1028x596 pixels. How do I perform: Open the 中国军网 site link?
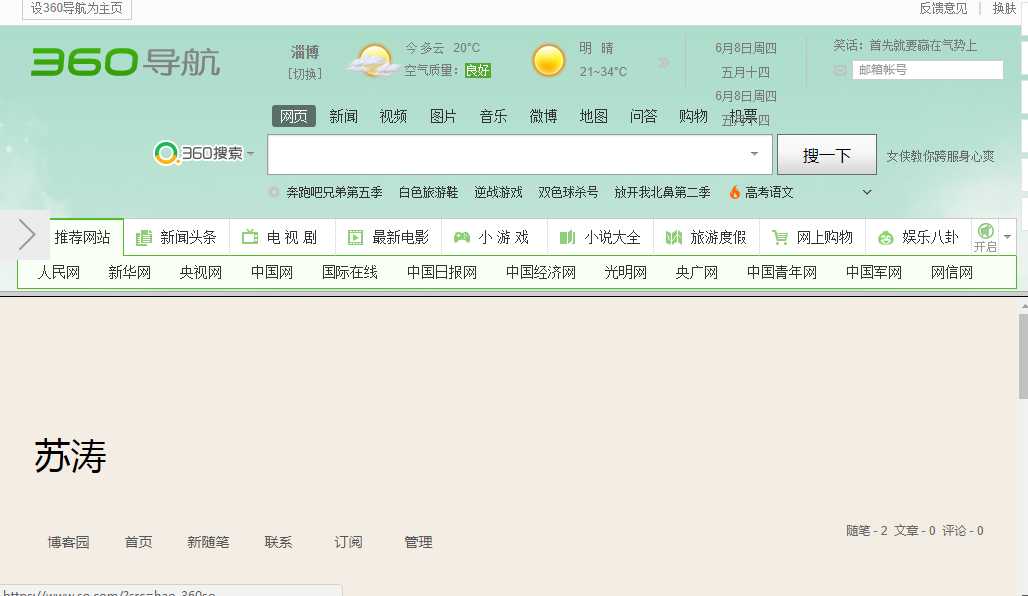click(x=874, y=272)
